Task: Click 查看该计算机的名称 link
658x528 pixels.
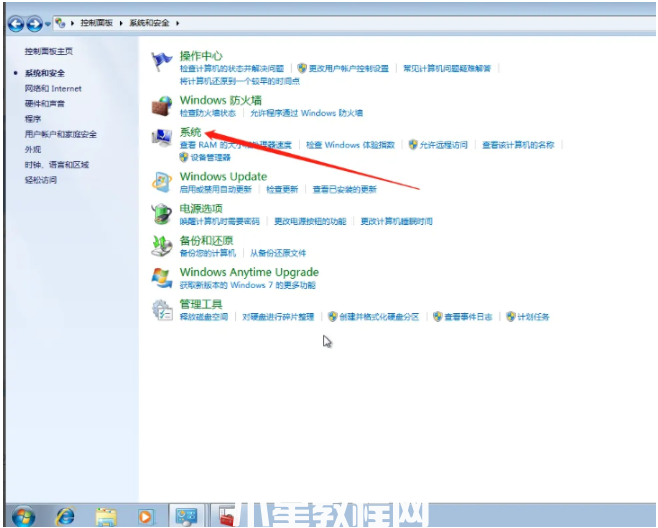Action: (518, 145)
